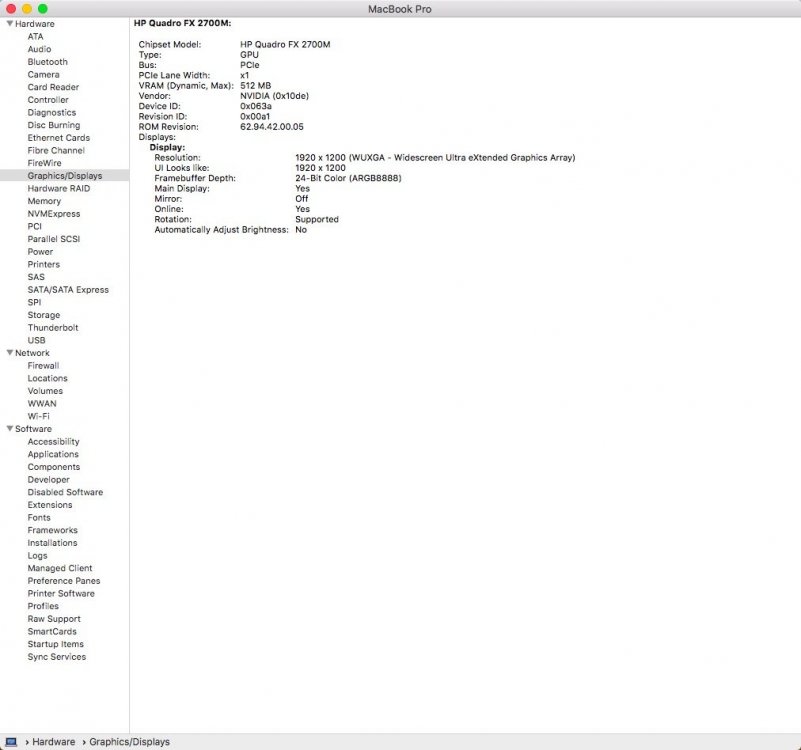This screenshot has width=801, height=750.
Task: Collapse the Network section triangle
Action: (x=10, y=353)
